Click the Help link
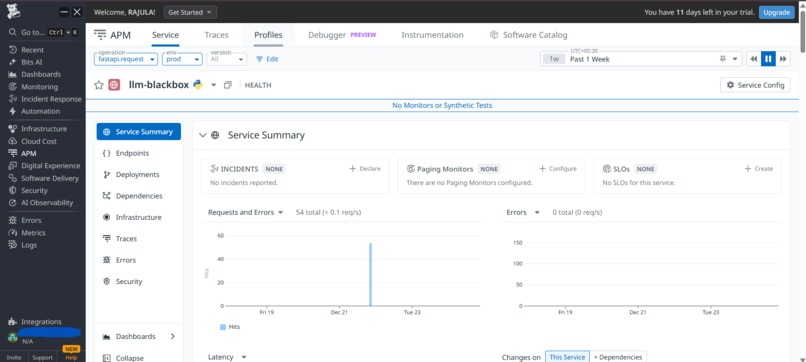Viewport: 806px width, 362px height. coord(71,357)
